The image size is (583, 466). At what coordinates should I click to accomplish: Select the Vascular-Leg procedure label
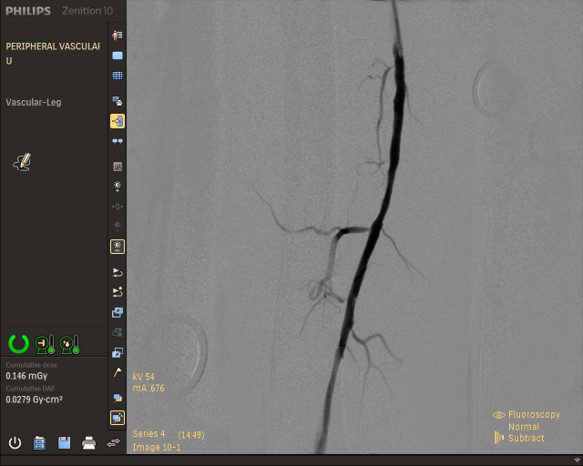pos(33,102)
